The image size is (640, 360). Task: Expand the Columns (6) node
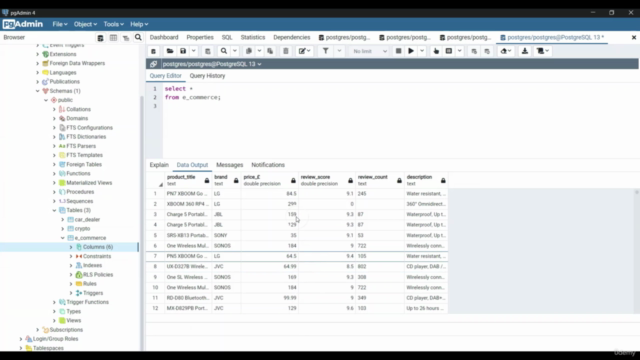(71, 247)
